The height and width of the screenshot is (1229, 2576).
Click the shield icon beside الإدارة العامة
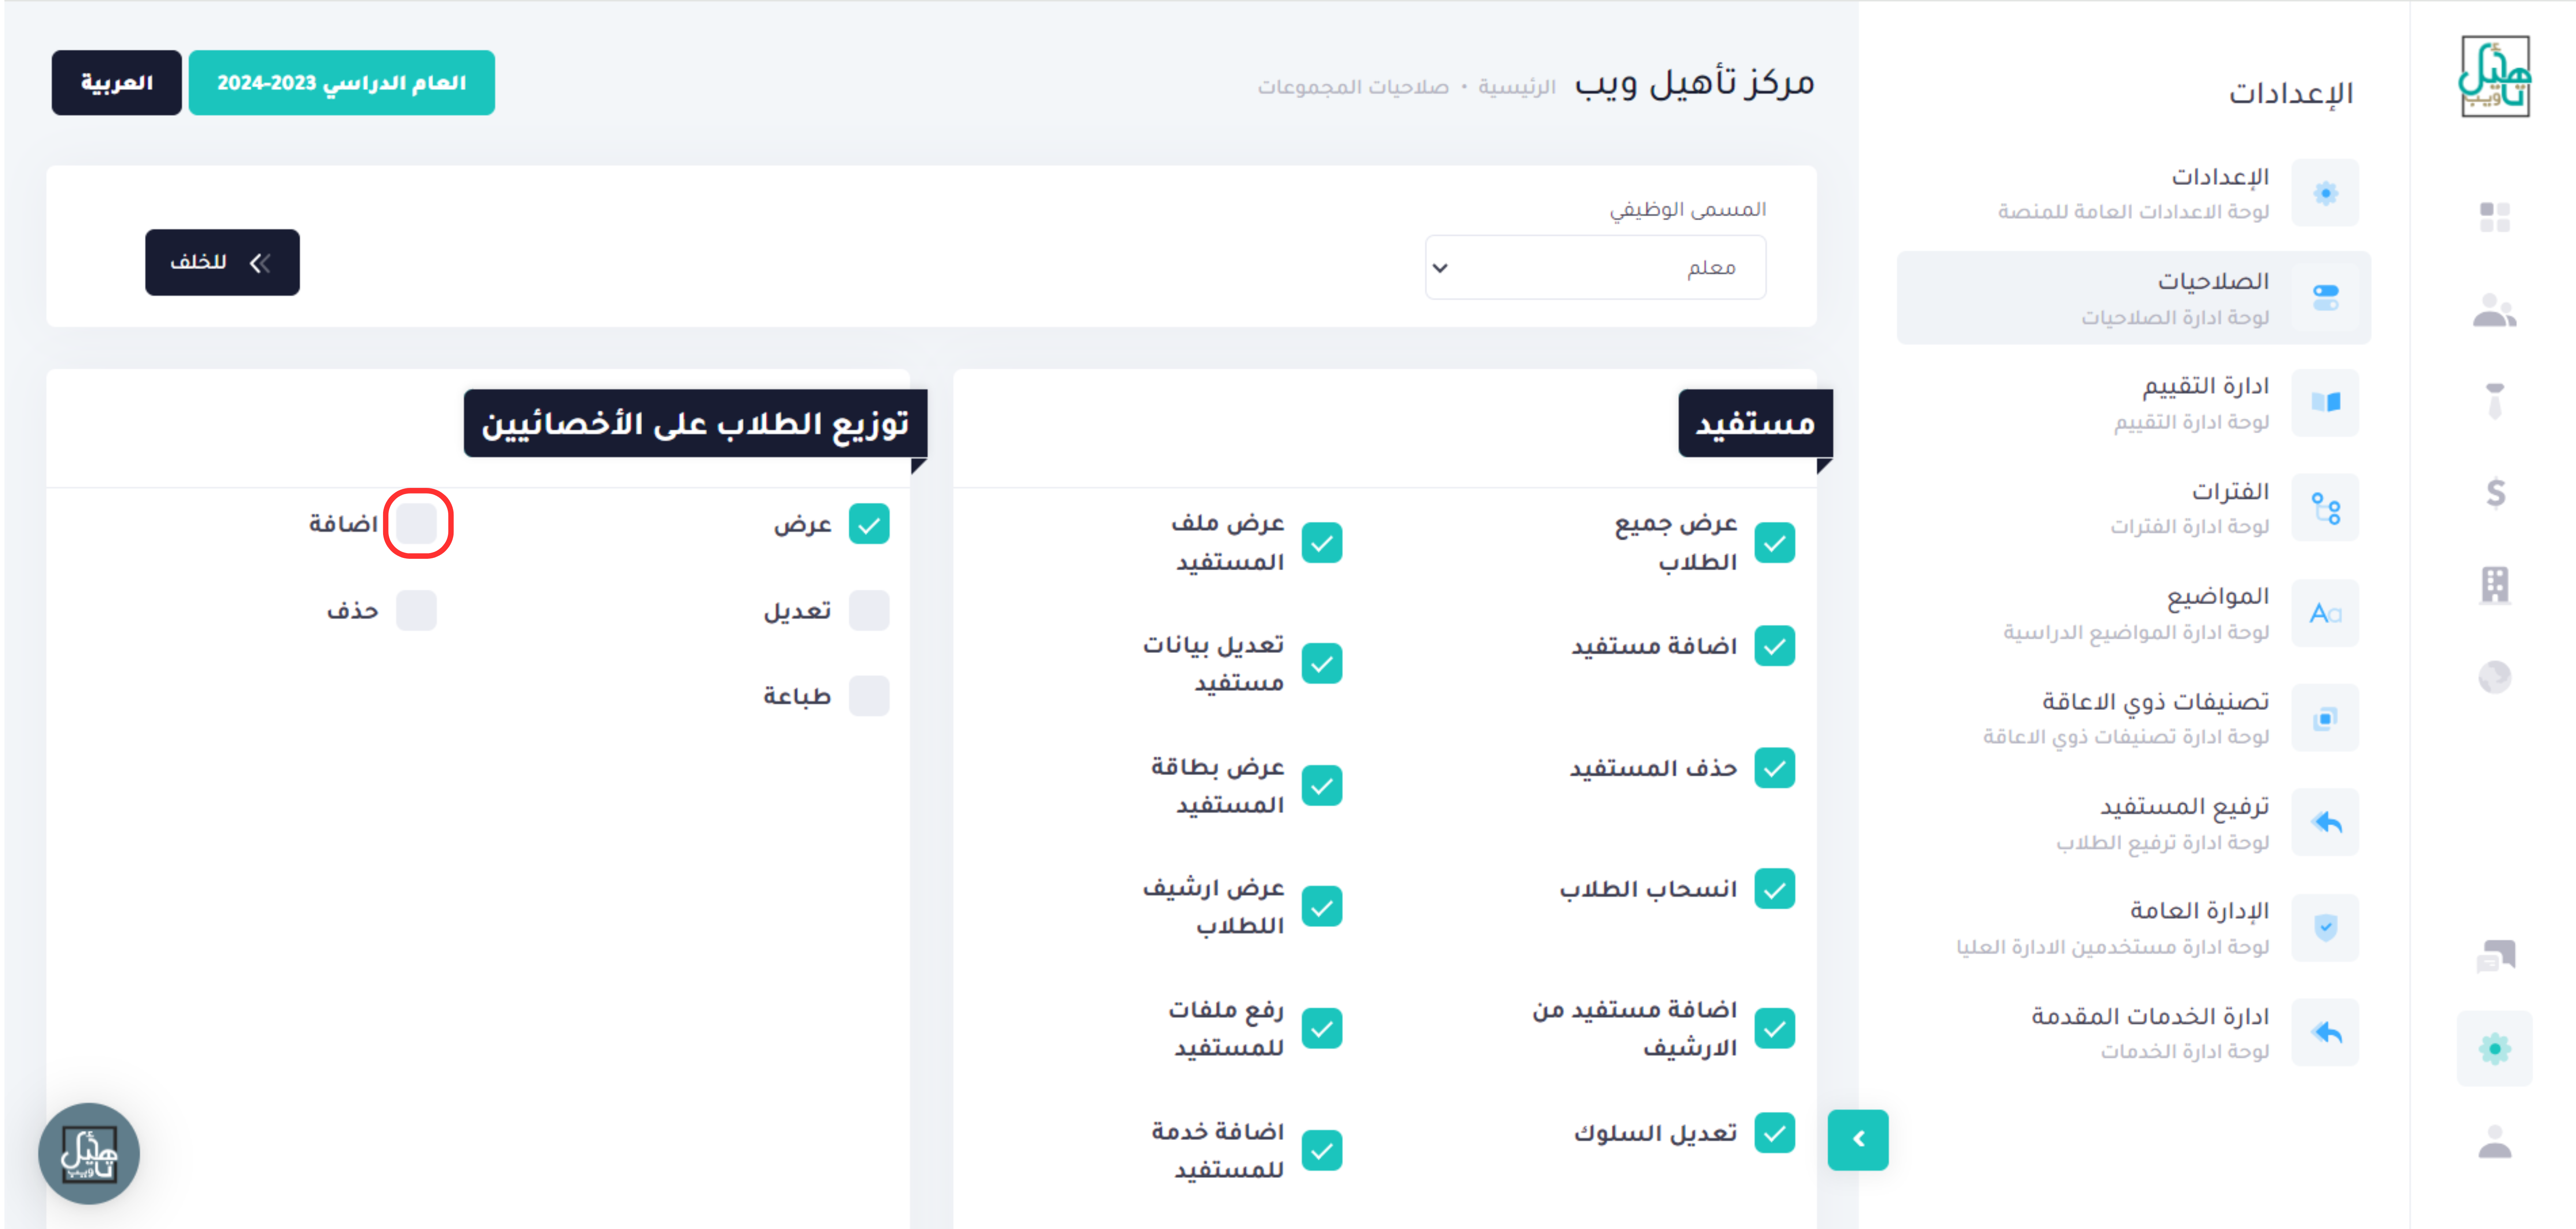pyautogui.click(x=2325, y=928)
